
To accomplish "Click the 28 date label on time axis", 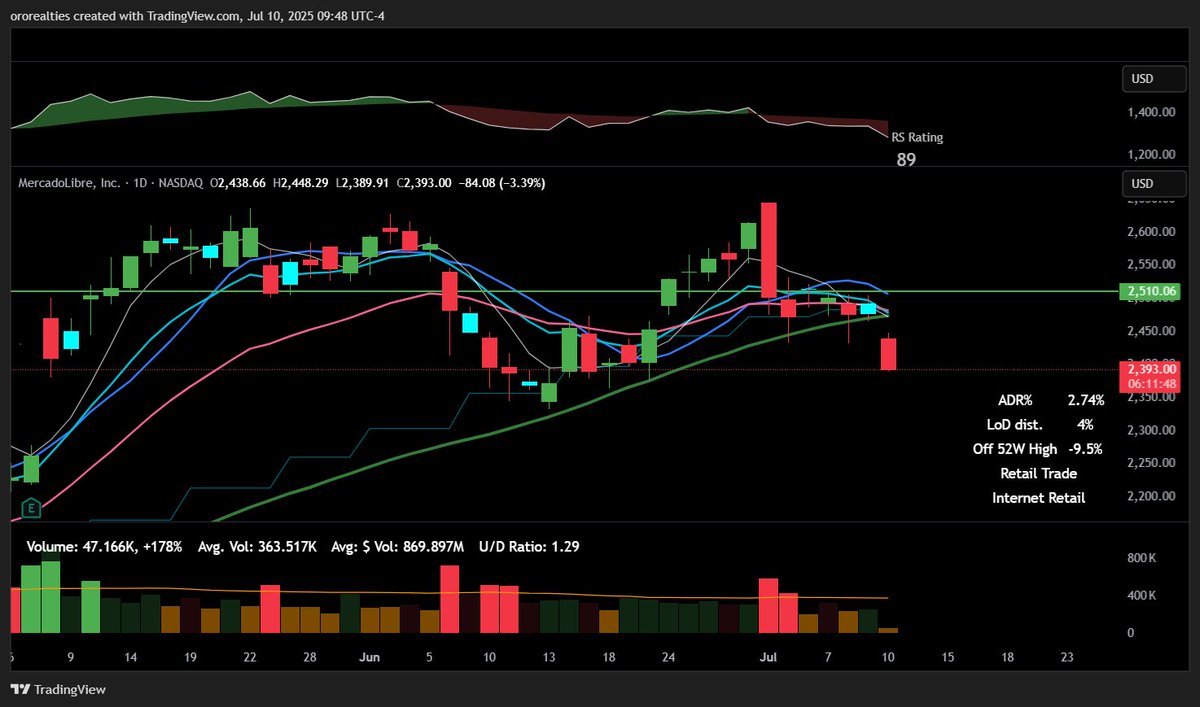I will point(310,658).
